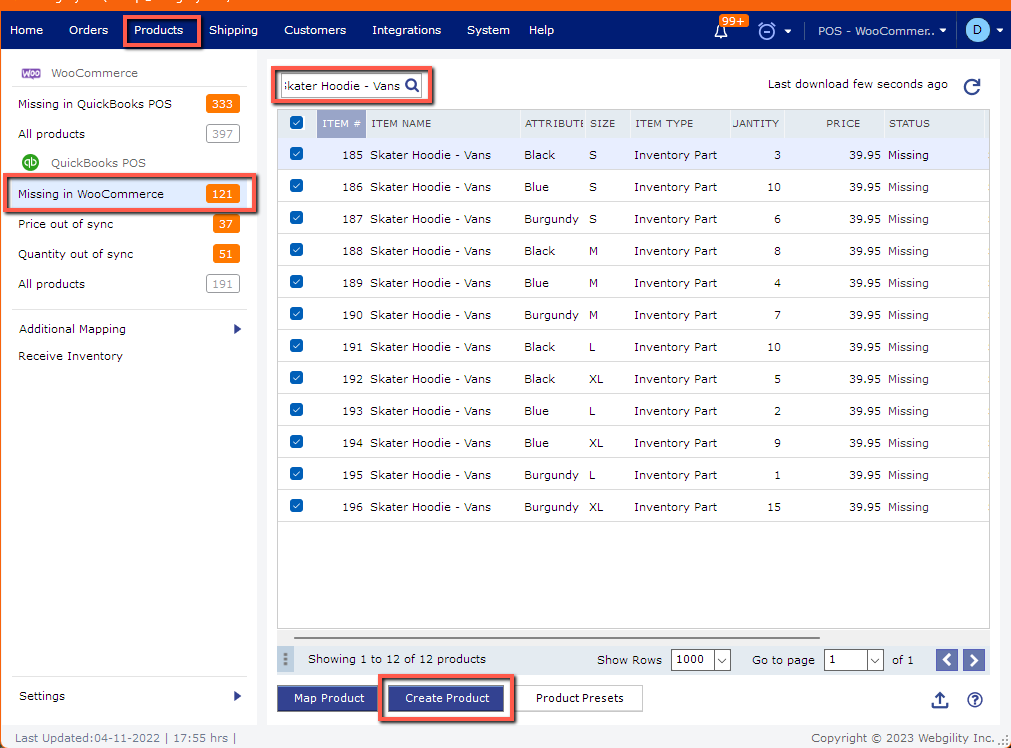Uncheck the checkbox for item 192
The height and width of the screenshot is (748, 1011).
point(297,377)
